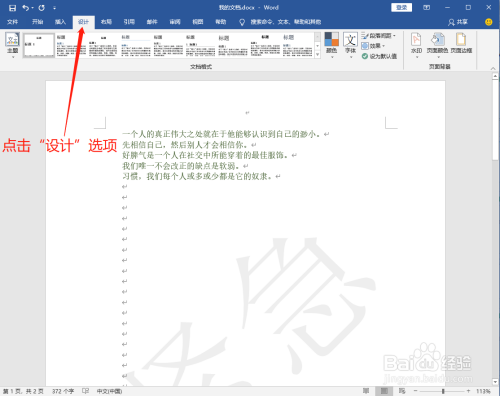Image resolution: width=500 pixels, height=396 pixels.
Task: Click the vertical scrollbar up arrow
Action: (x=495, y=76)
